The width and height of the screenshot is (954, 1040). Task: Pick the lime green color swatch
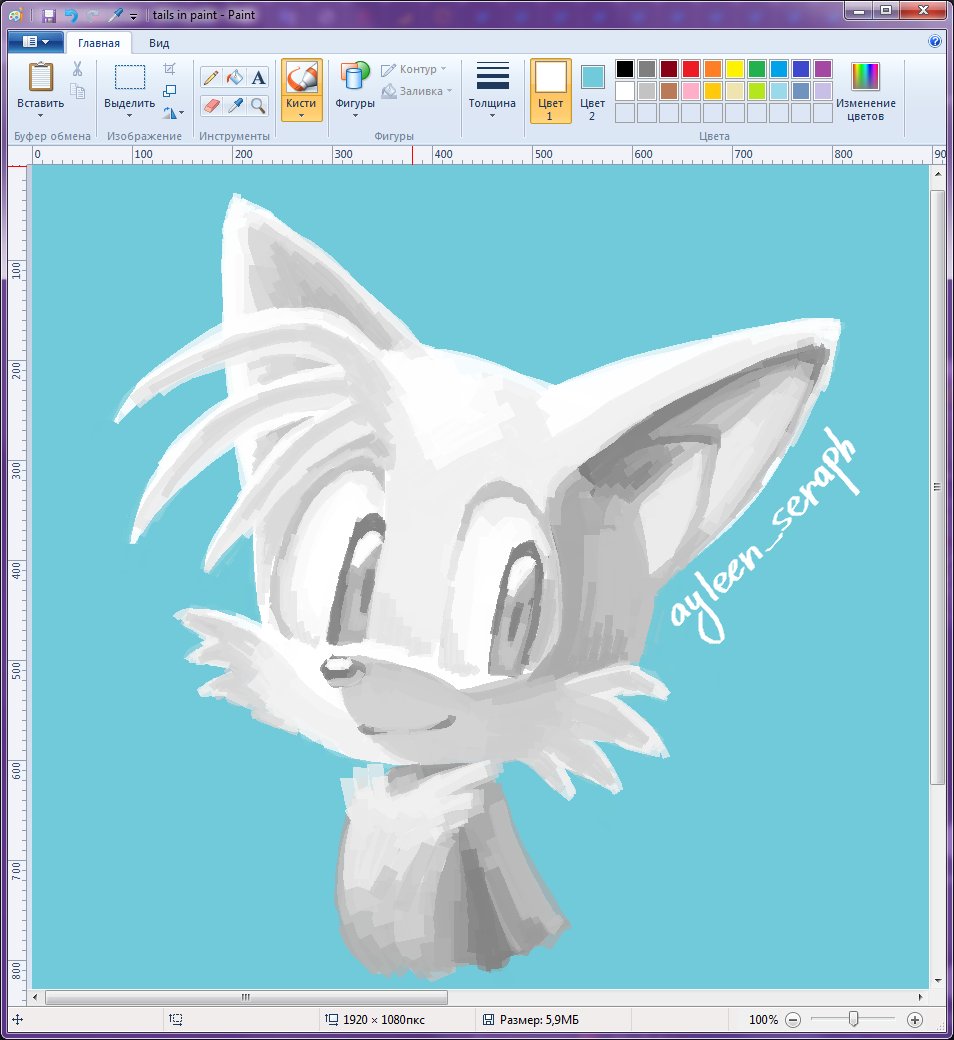[757, 90]
